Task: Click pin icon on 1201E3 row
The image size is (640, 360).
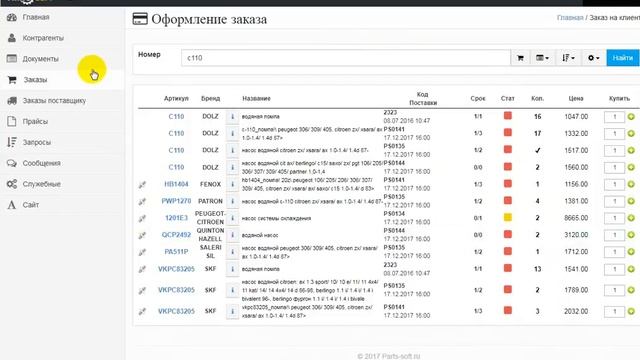Action: click(x=142, y=219)
